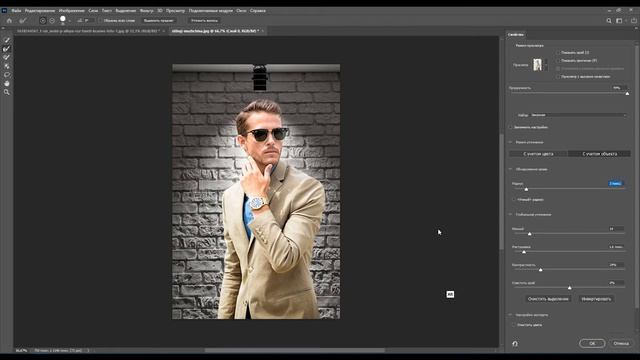Close the first document tab

pos(164,31)
